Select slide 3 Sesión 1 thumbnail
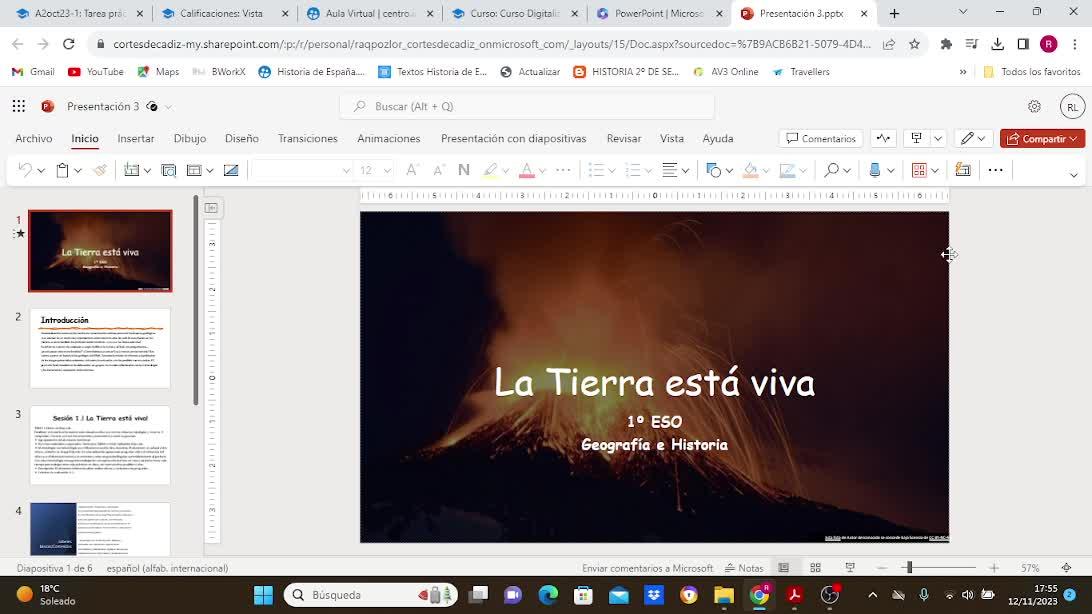Viewport: 1092px width, 614px height. pos(100,445)
